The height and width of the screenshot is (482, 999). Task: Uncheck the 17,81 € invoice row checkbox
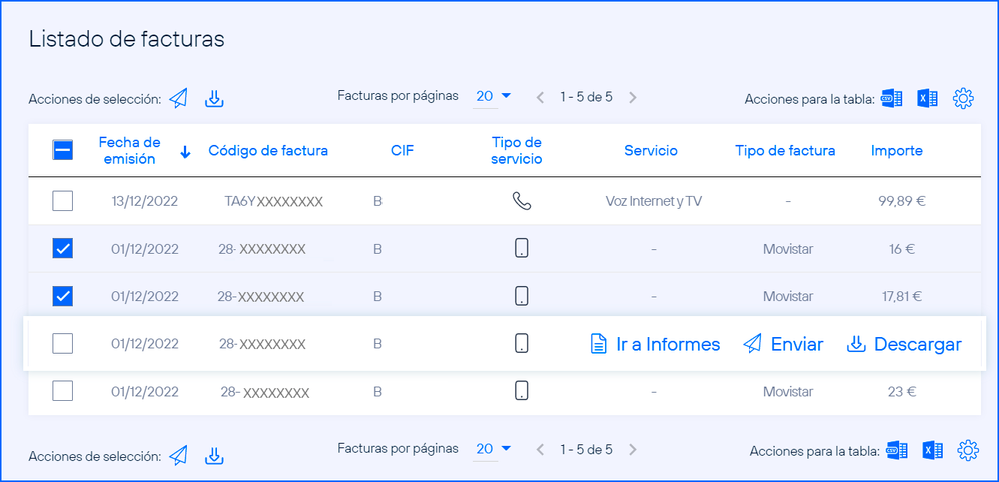(62, 296)
